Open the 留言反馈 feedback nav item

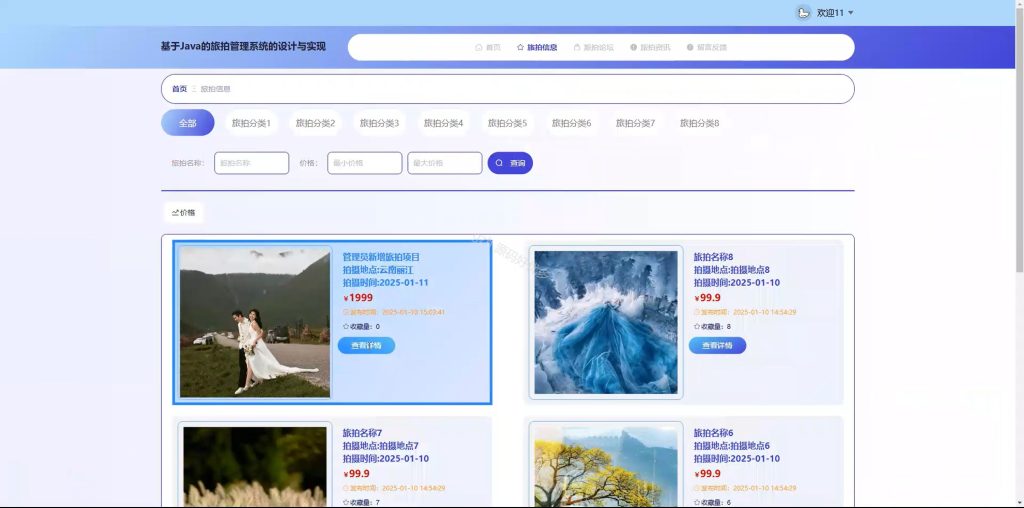pyautogui.click(x=707, y=48)
